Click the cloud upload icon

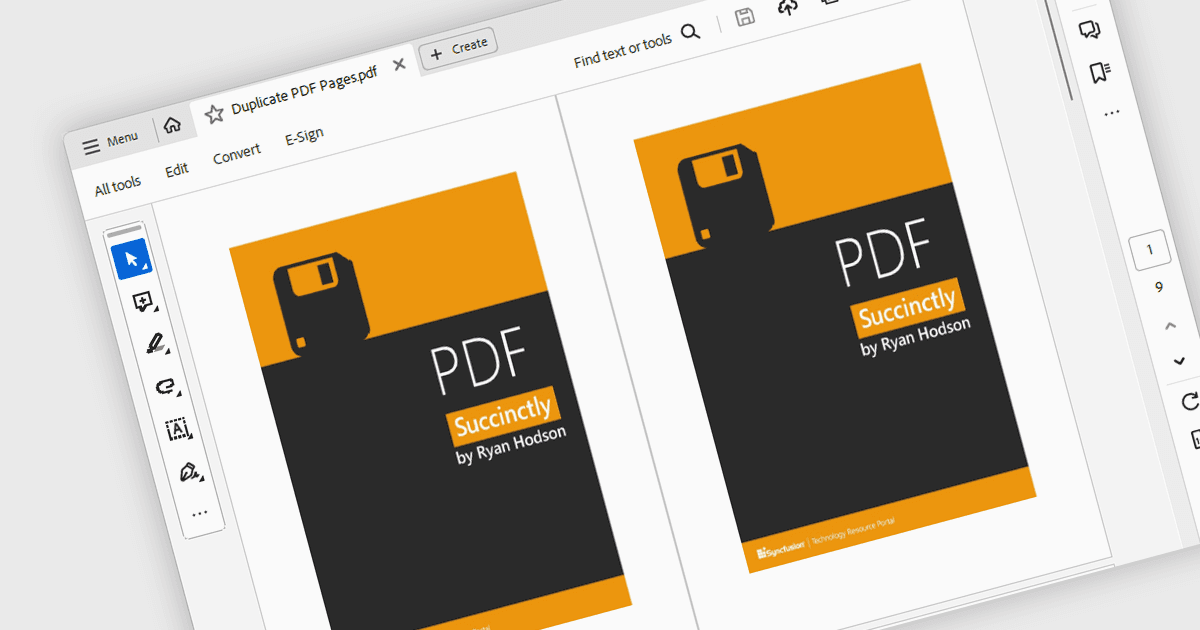click(788, 7)
